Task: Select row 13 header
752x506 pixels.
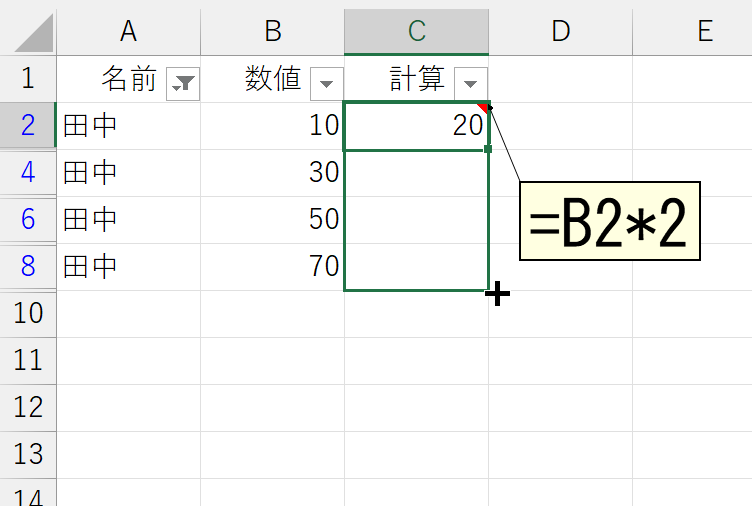Action: point(28,454)
